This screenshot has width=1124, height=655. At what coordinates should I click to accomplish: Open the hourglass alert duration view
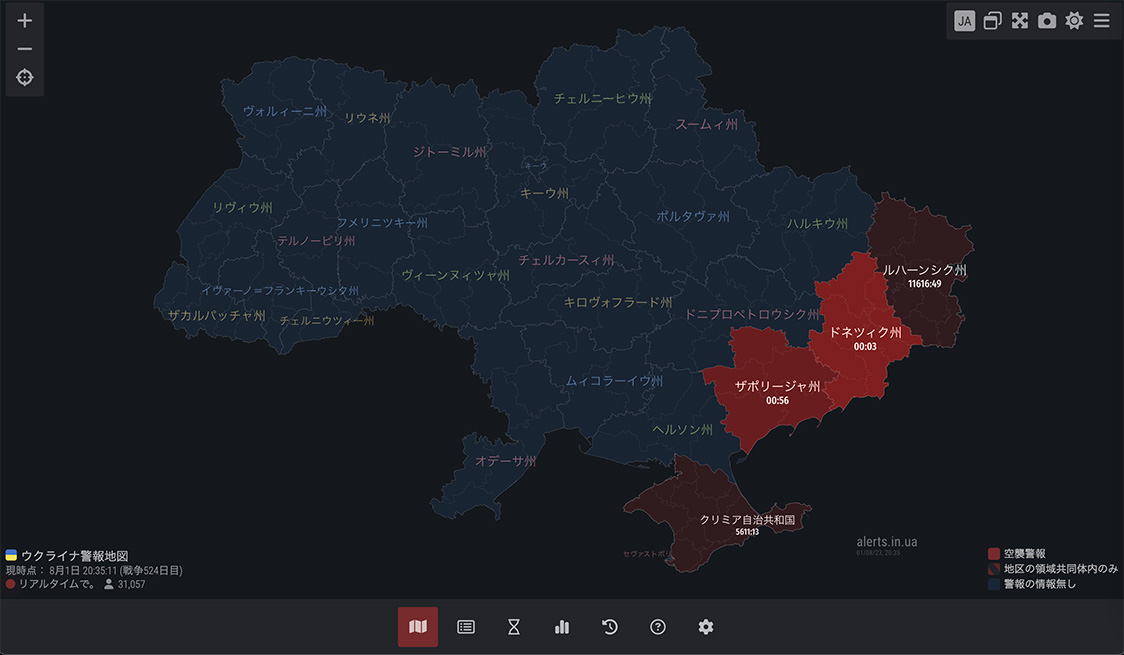tap(514, 627)
